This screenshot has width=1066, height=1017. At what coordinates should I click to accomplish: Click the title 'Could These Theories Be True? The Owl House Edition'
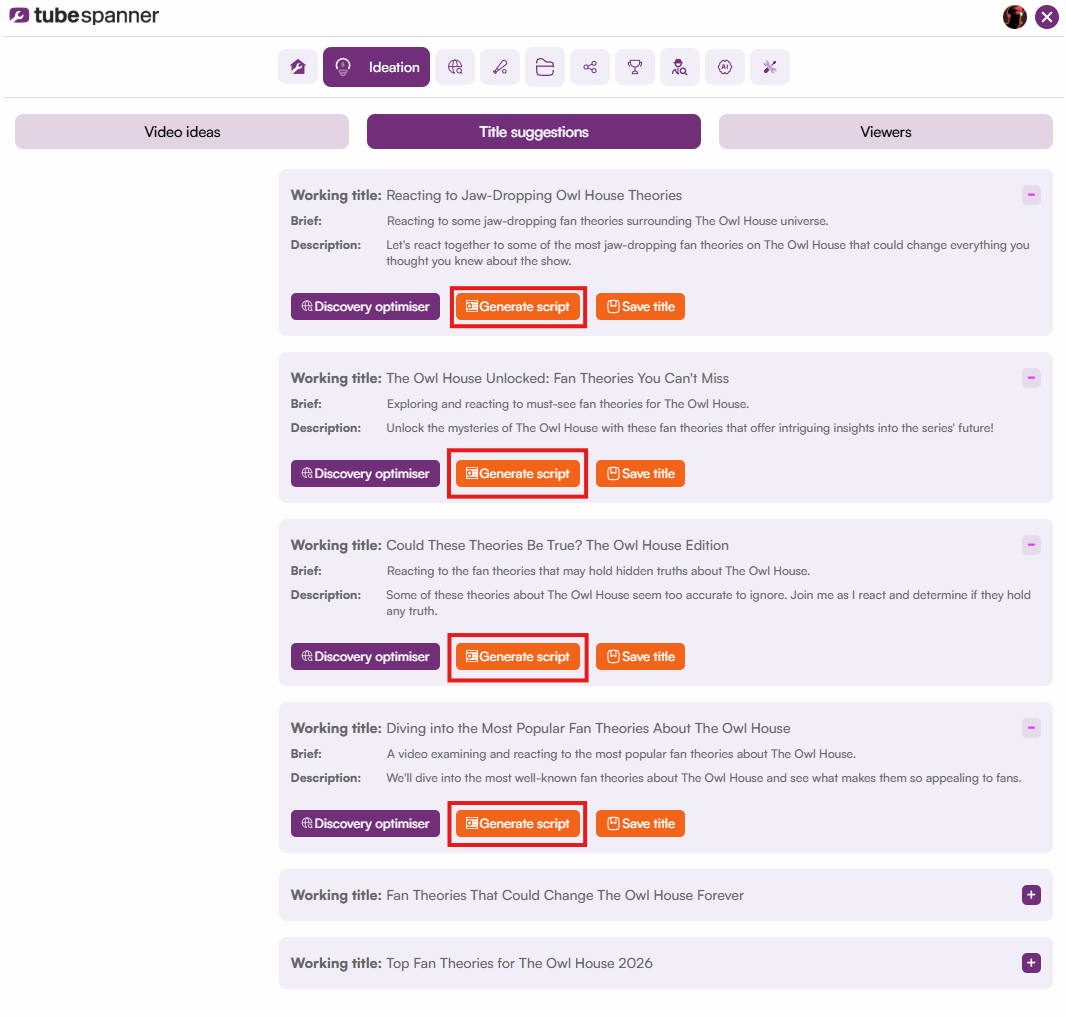[x=557, y=546]
